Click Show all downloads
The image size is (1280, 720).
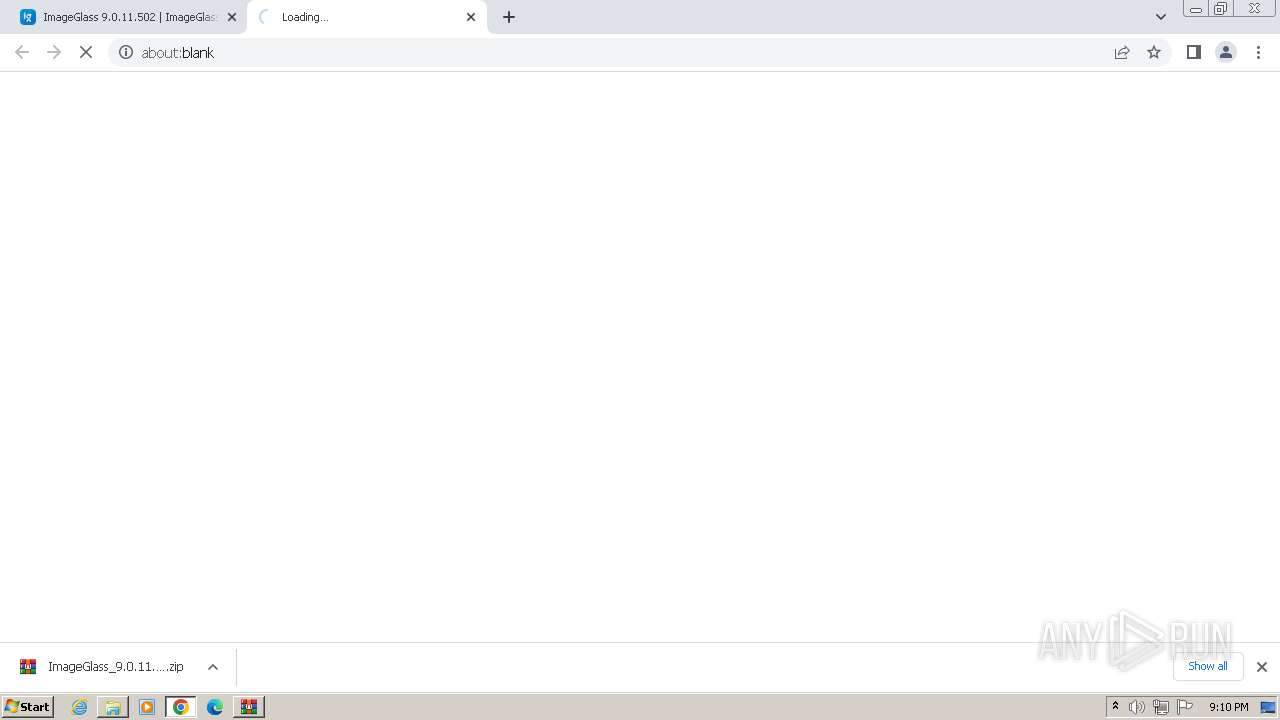point(1208,666)
